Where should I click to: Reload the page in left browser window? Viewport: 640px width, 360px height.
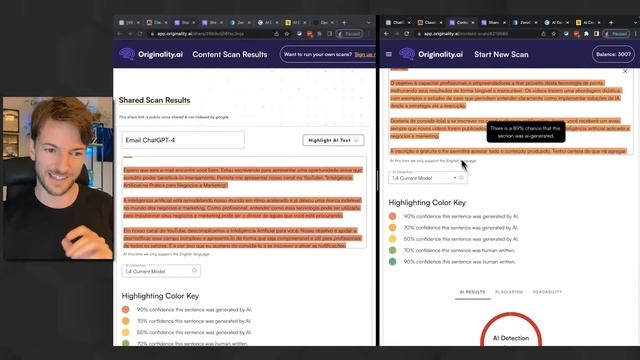(x=140, y=34)
